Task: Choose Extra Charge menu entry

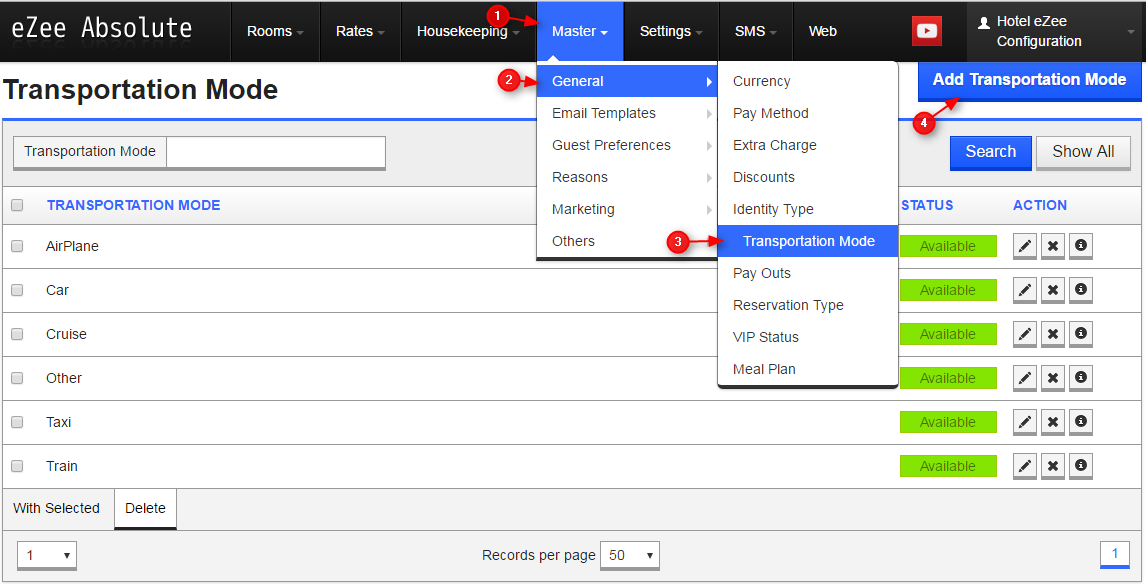Action: pos(808,145)
